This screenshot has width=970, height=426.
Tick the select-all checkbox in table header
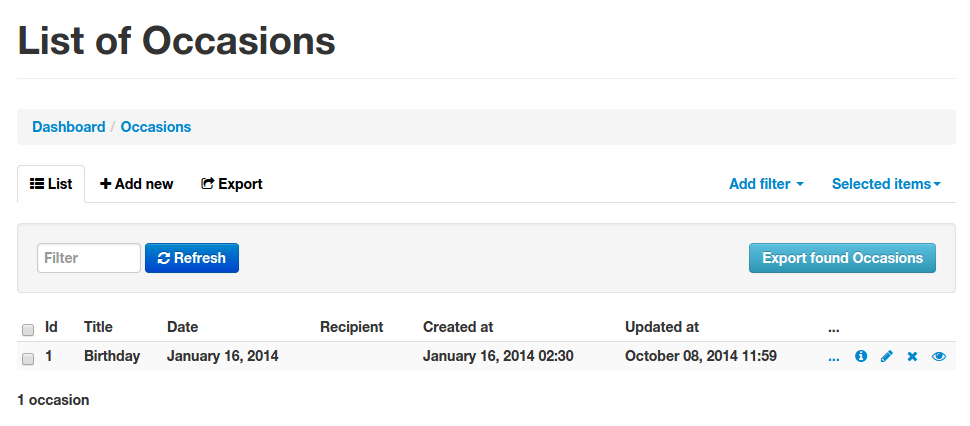28,330
